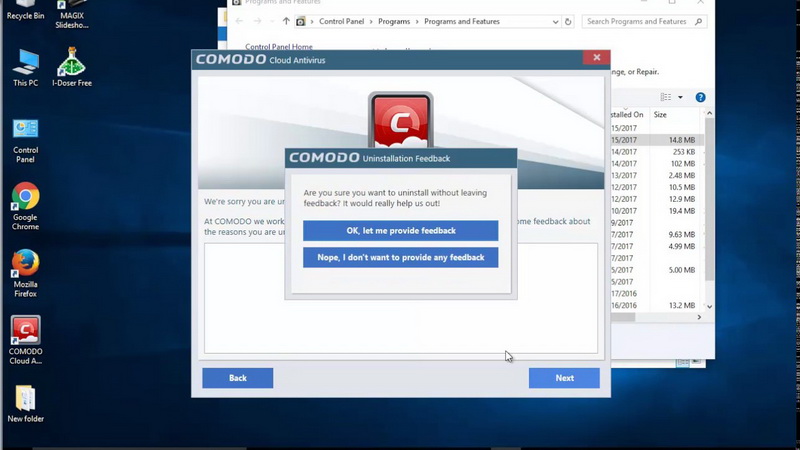Click the Comodo shield logo image

tap(401, 120)
